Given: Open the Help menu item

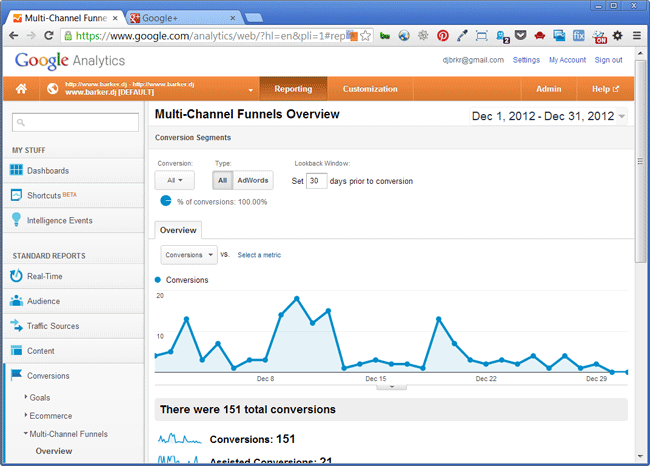Looking at the screenshot, I should 605,89.
